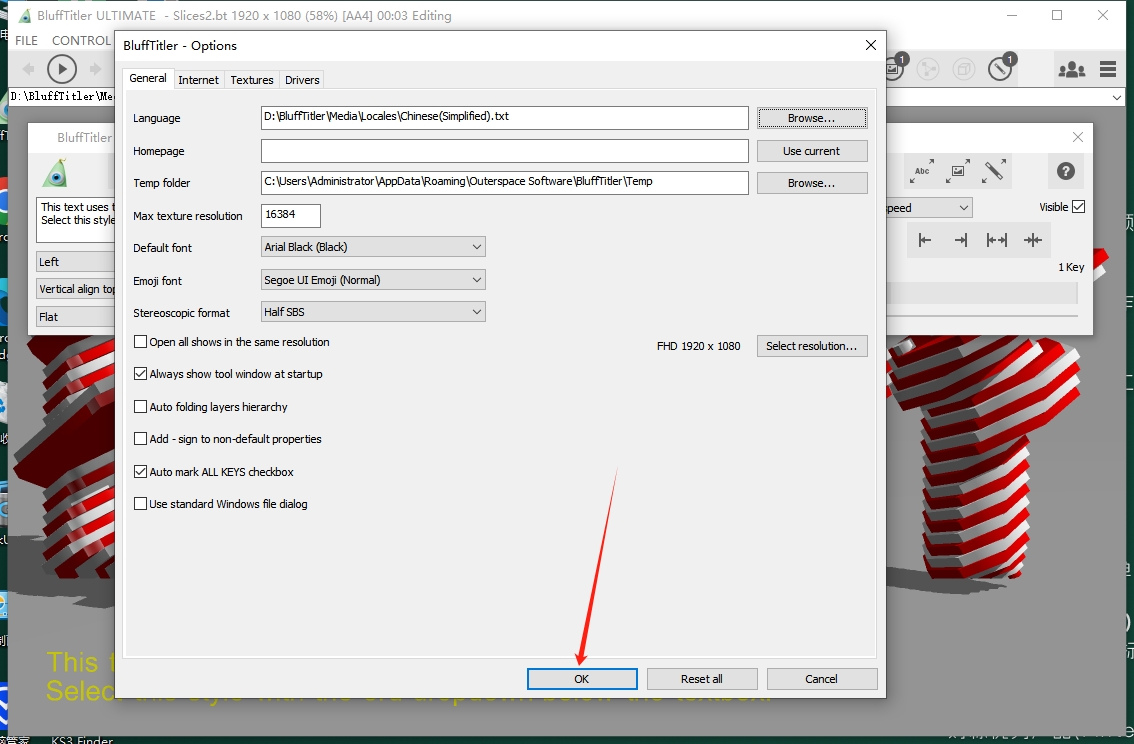Click the greyed-out node graph layer icon
The height and width of the screenshot is (744, 1134).
928,69
